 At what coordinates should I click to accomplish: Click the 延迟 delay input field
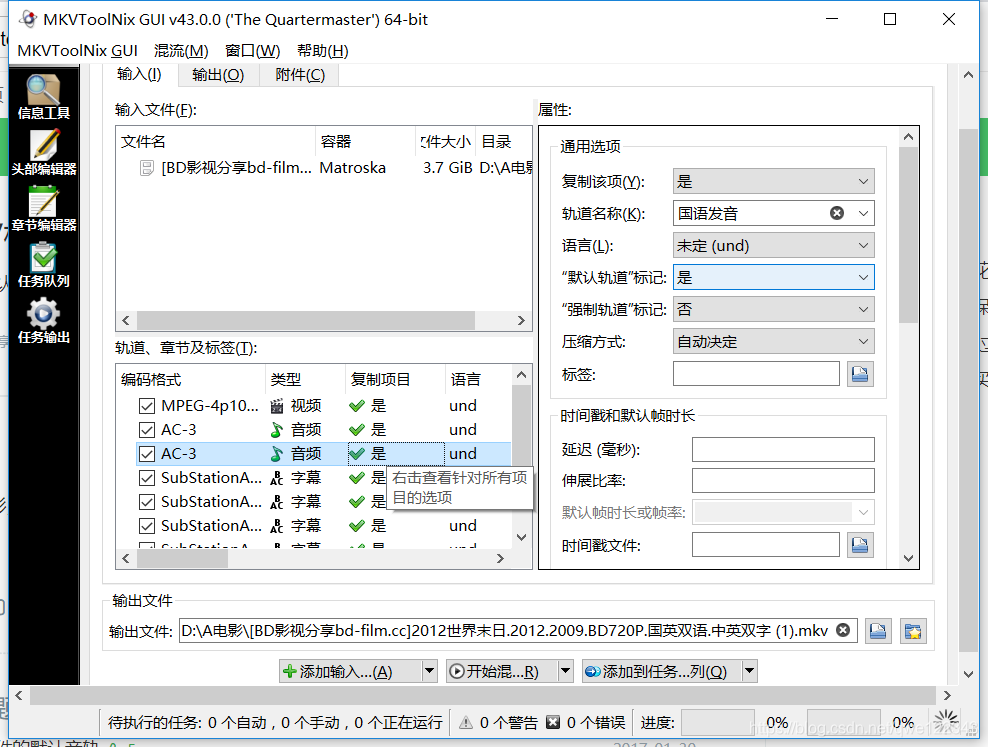783,449
